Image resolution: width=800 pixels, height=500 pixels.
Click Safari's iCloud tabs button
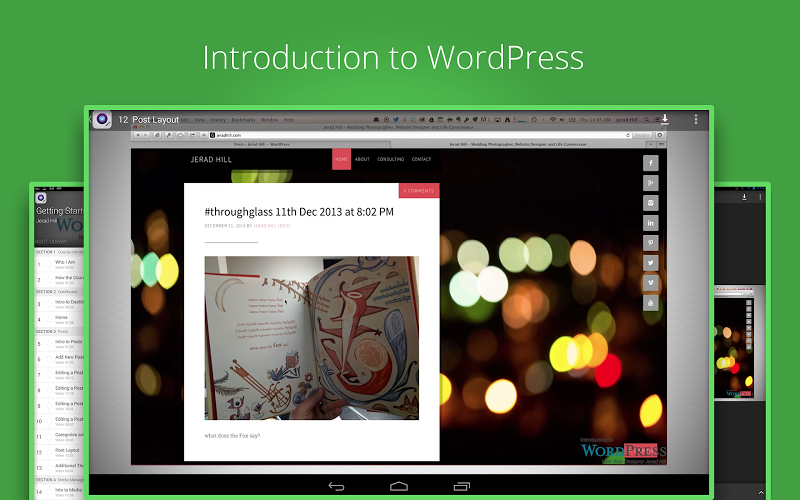[181, 135]
